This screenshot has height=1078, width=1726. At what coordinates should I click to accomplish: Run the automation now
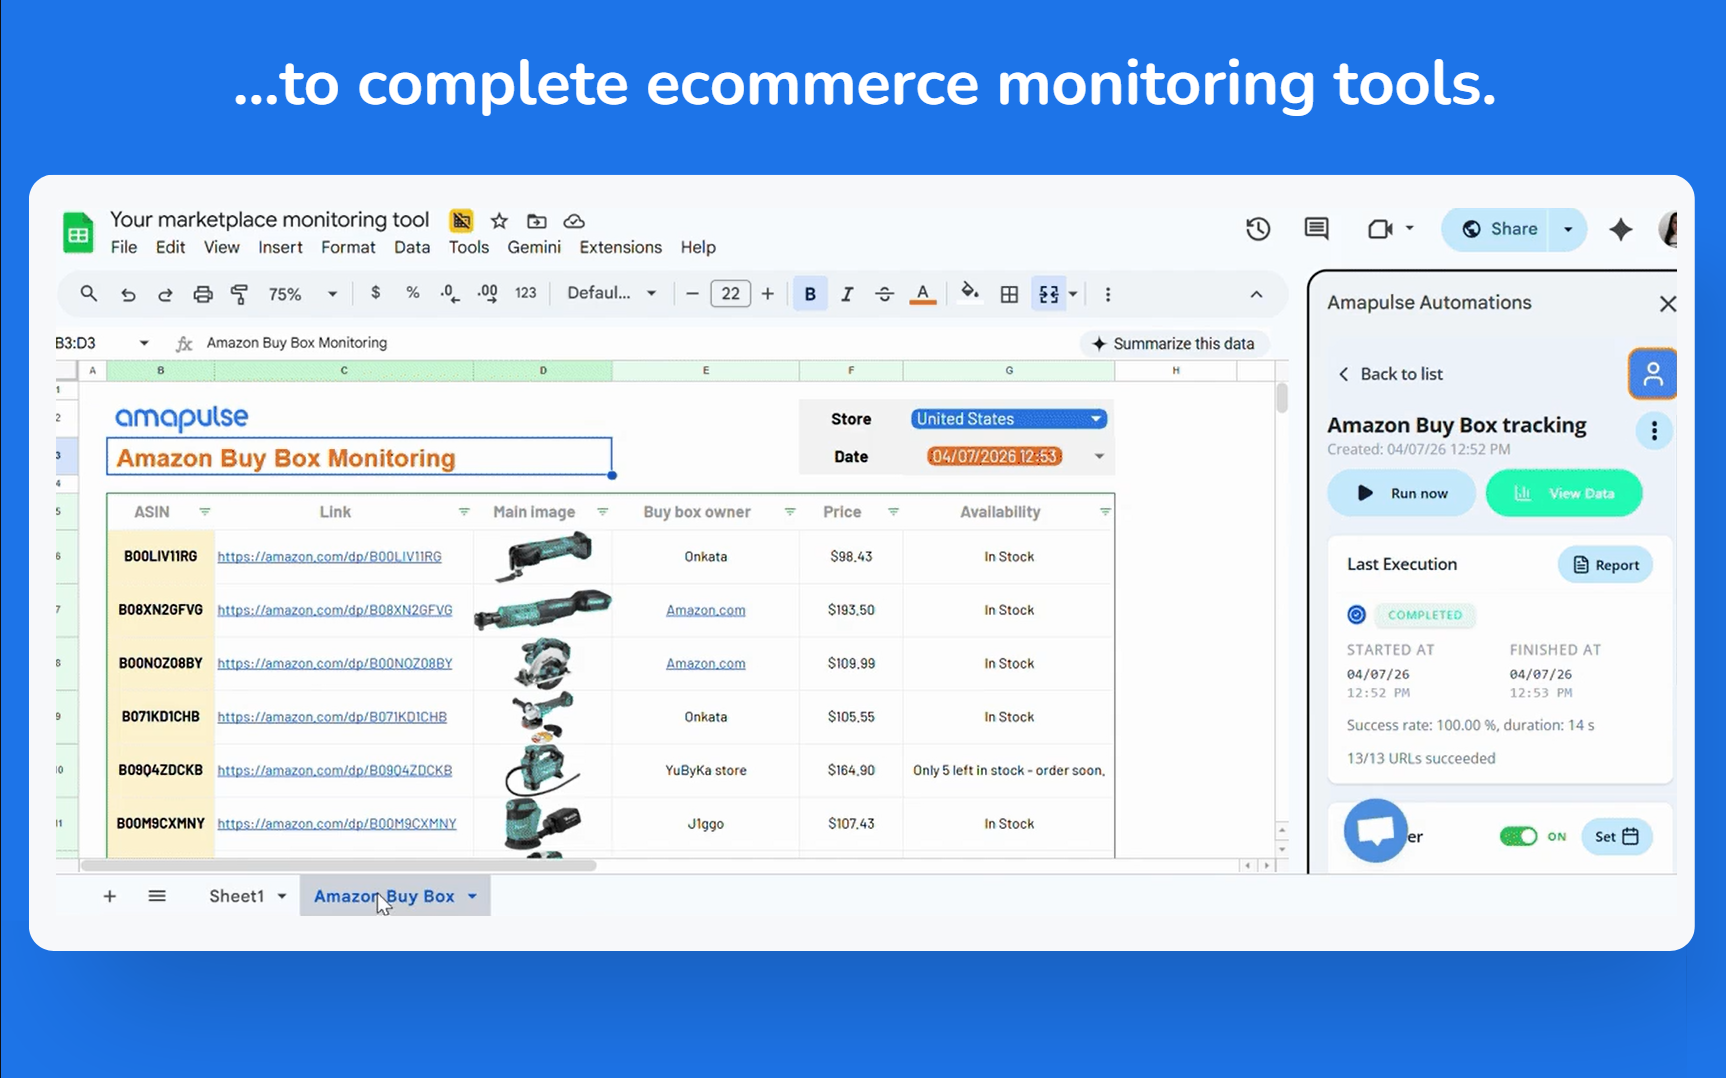[1401, 493]
